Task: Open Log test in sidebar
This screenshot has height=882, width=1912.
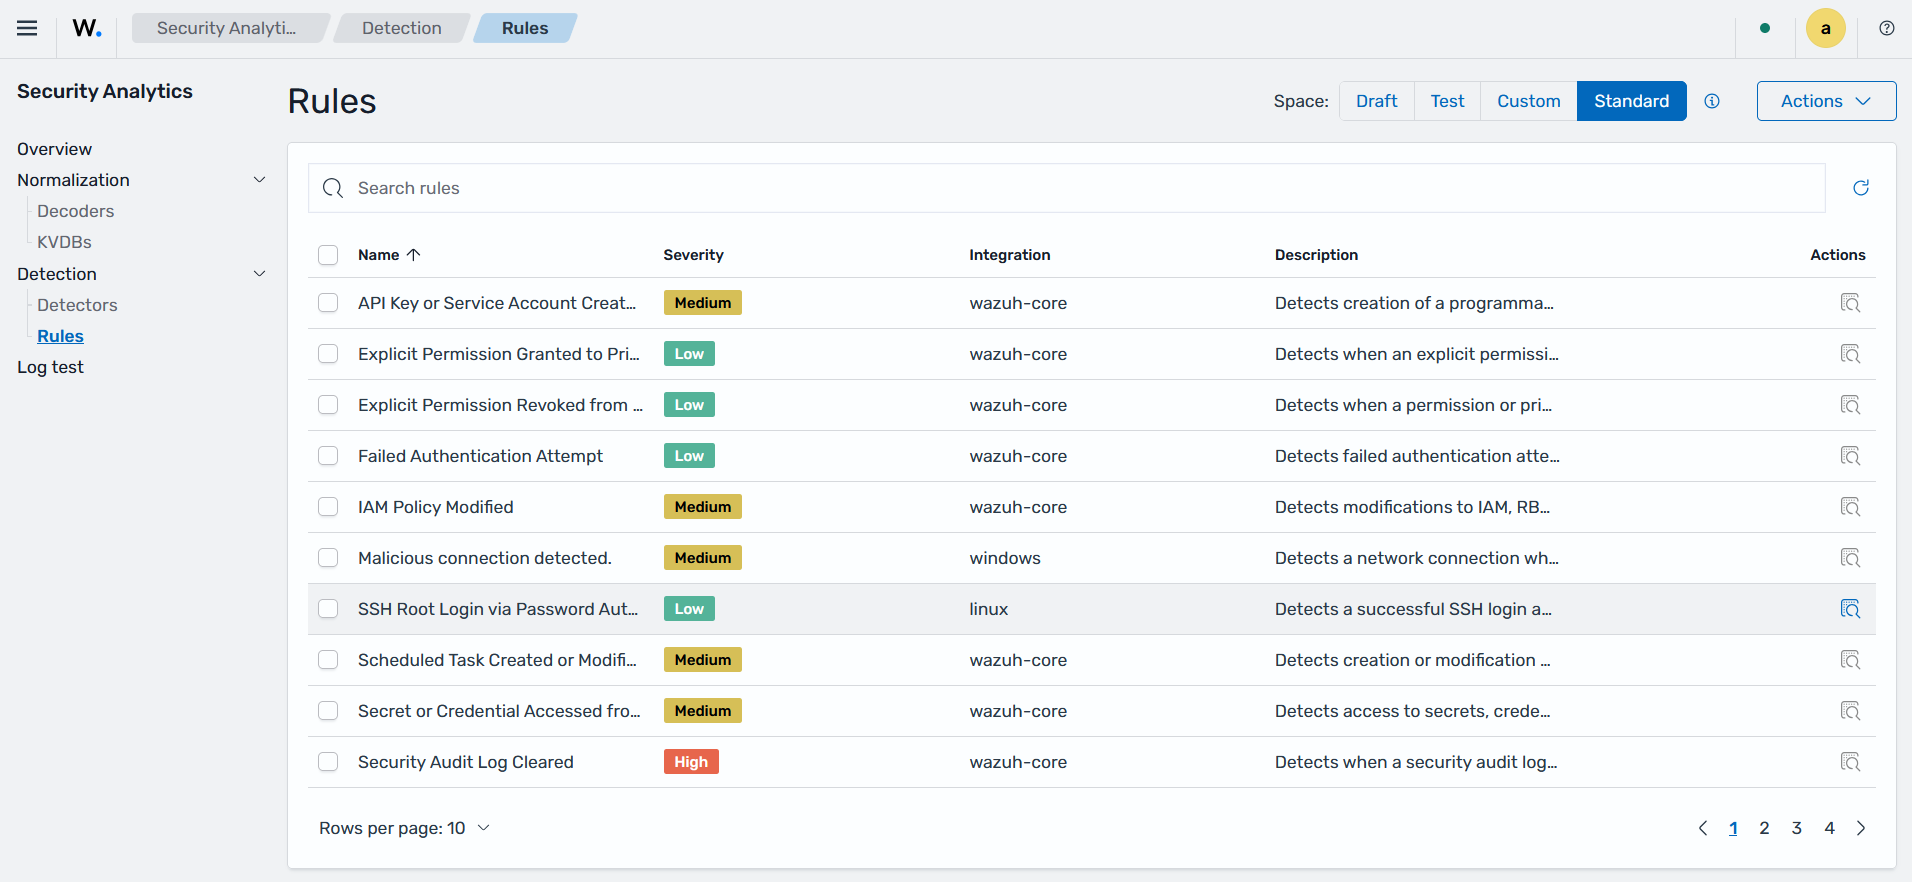Action: [x=50, y=367]
